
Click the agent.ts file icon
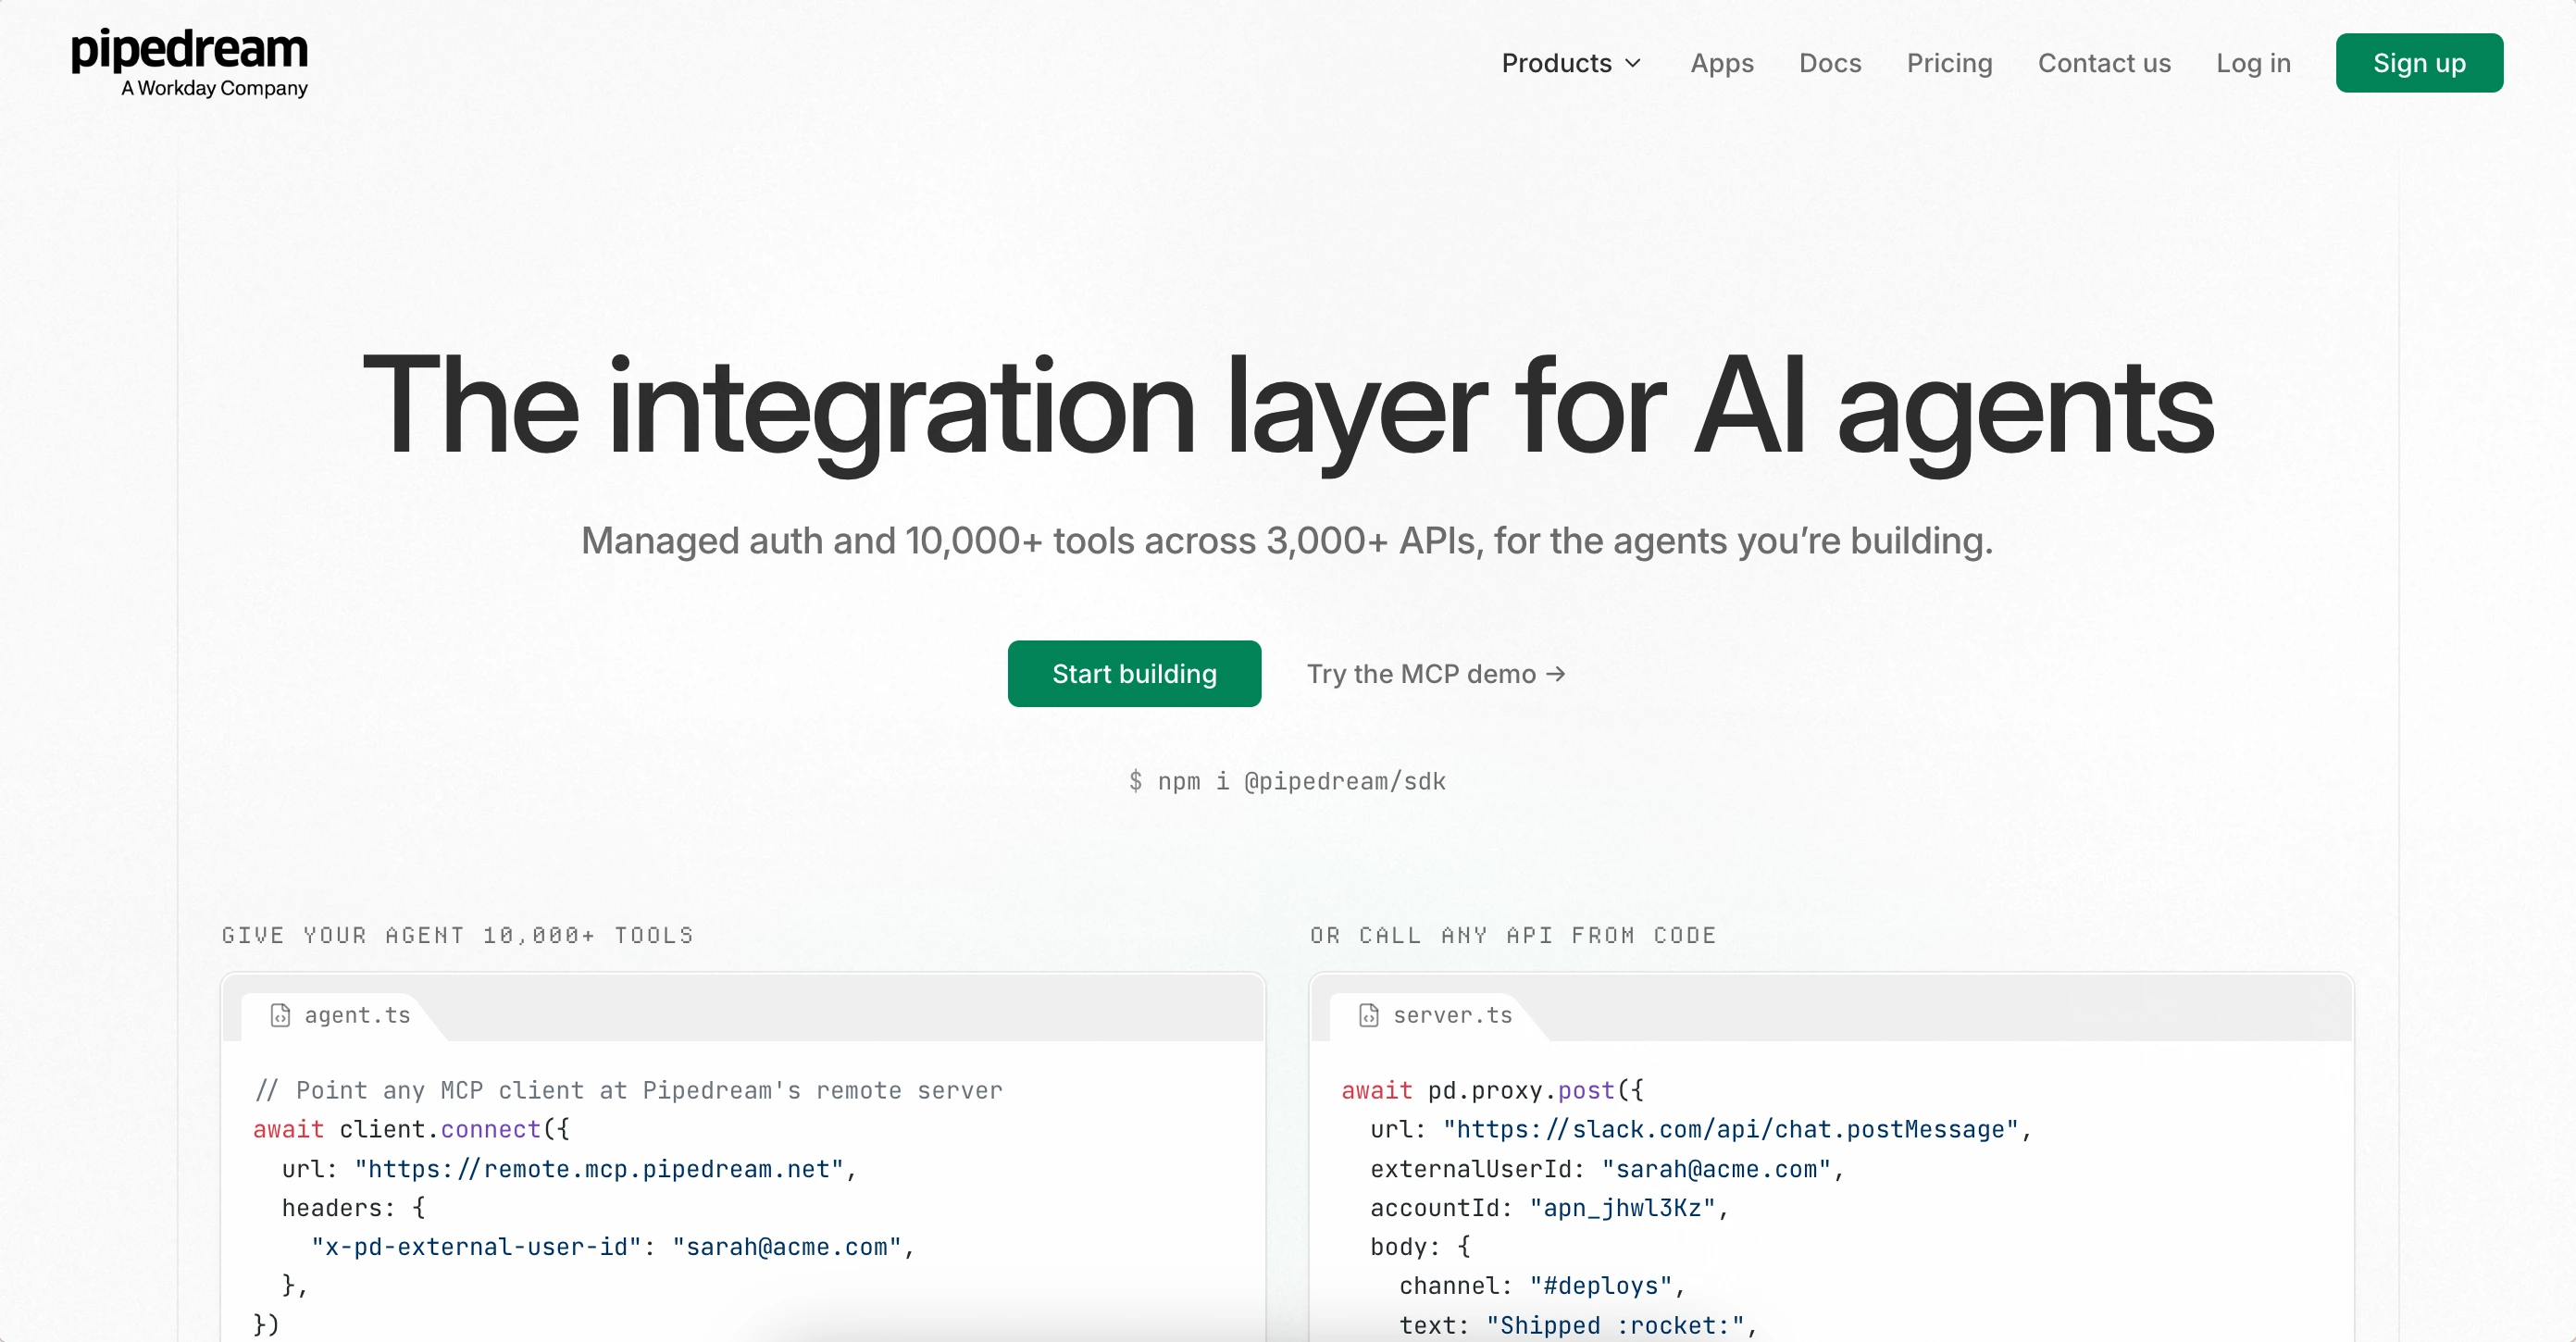[281, 1015]
